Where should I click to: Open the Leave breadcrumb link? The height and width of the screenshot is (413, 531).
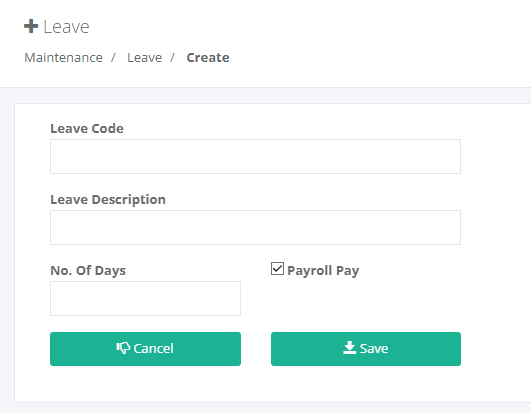[145, 58]
